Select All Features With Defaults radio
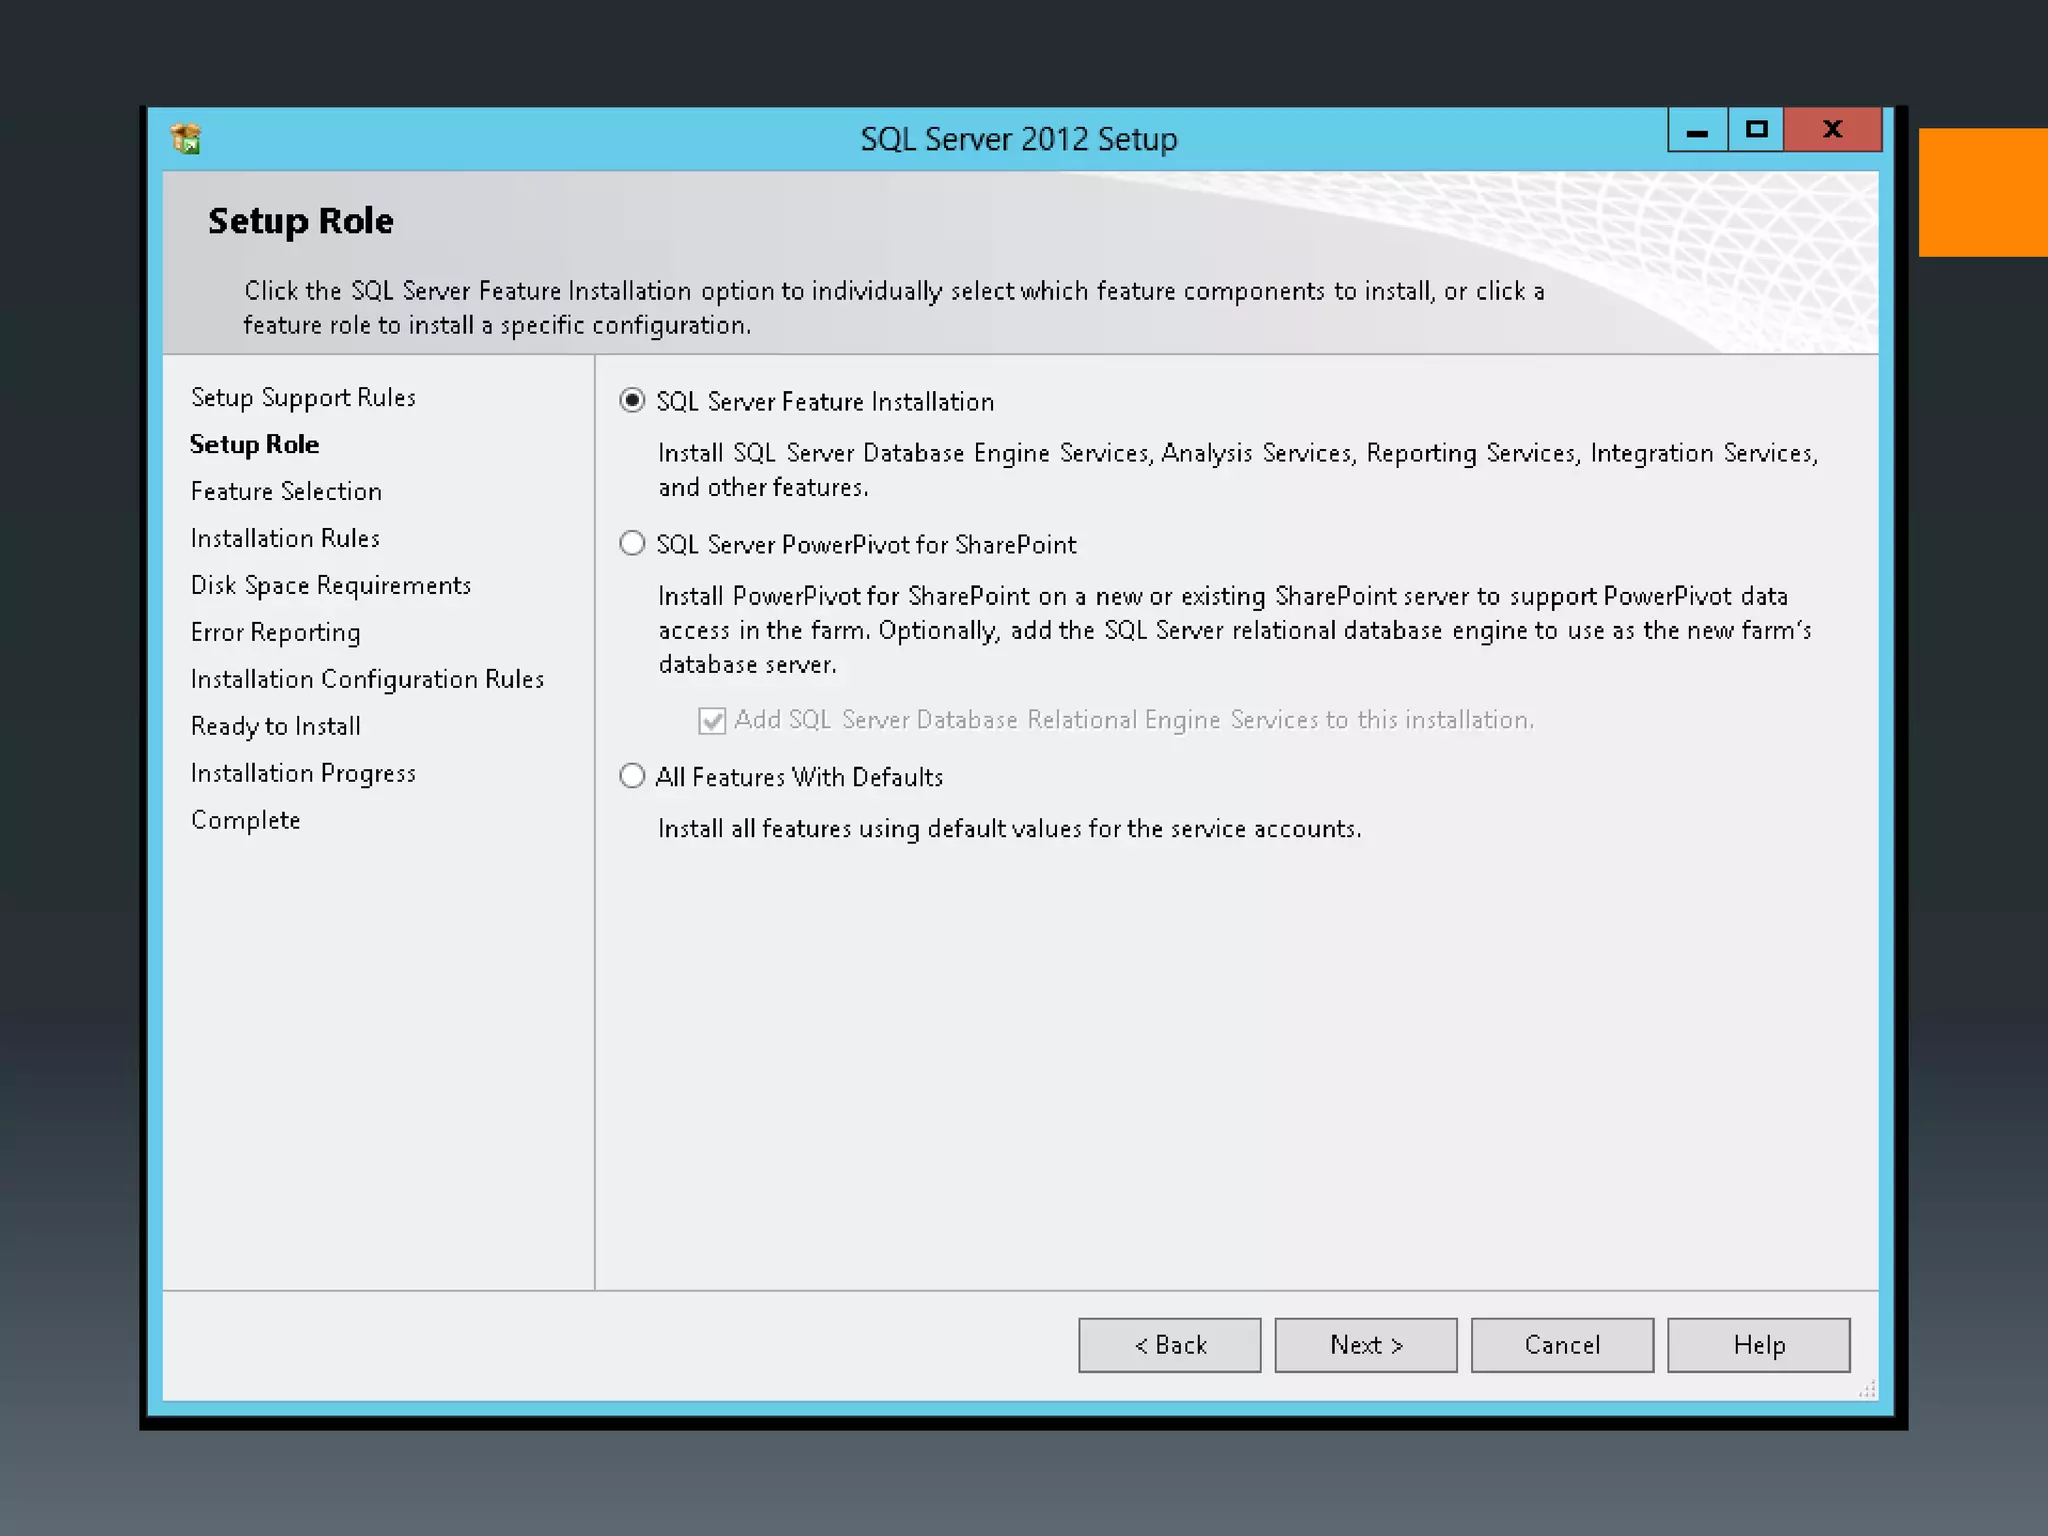 pos(632,777)
